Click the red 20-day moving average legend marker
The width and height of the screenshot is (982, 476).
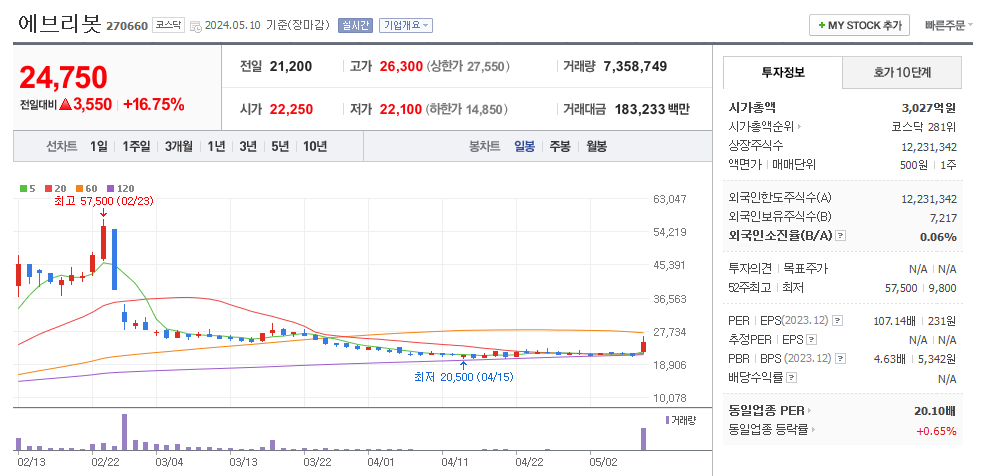[x=48, y=188]
